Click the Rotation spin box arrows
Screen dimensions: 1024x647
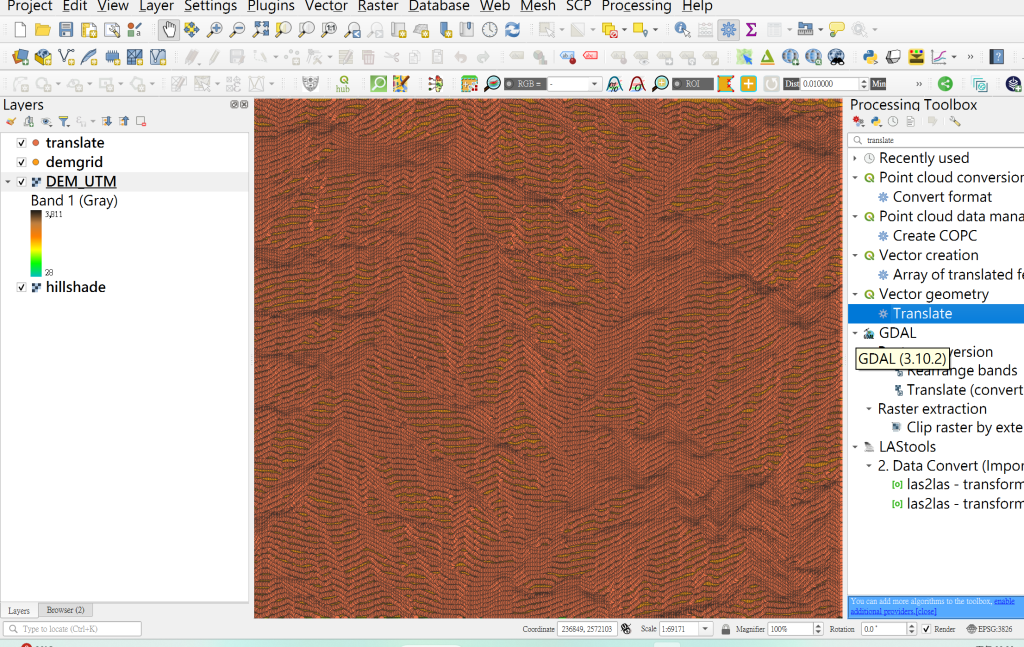click(912, 629)
